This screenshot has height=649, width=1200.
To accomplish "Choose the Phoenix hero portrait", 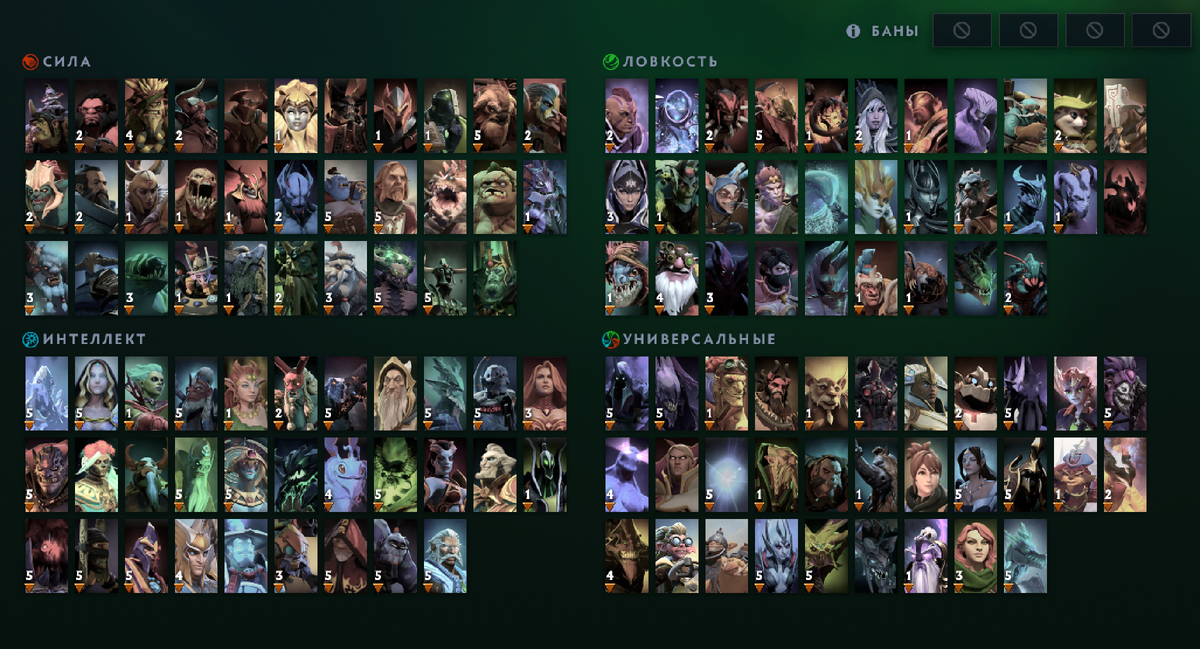I will [x=1127, y=472].
